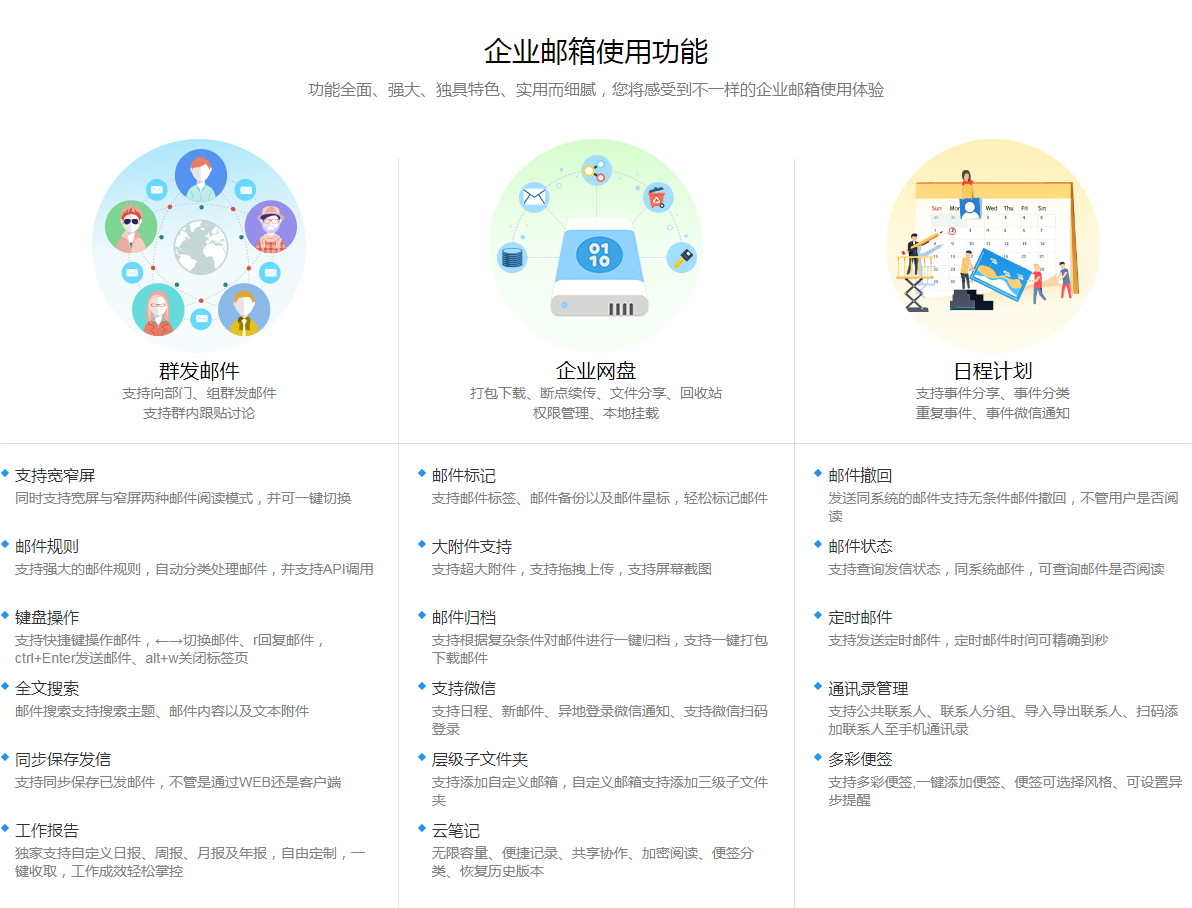
Task: Click the globe icon in 群发邮件 graphic
Action: (201, 247)
